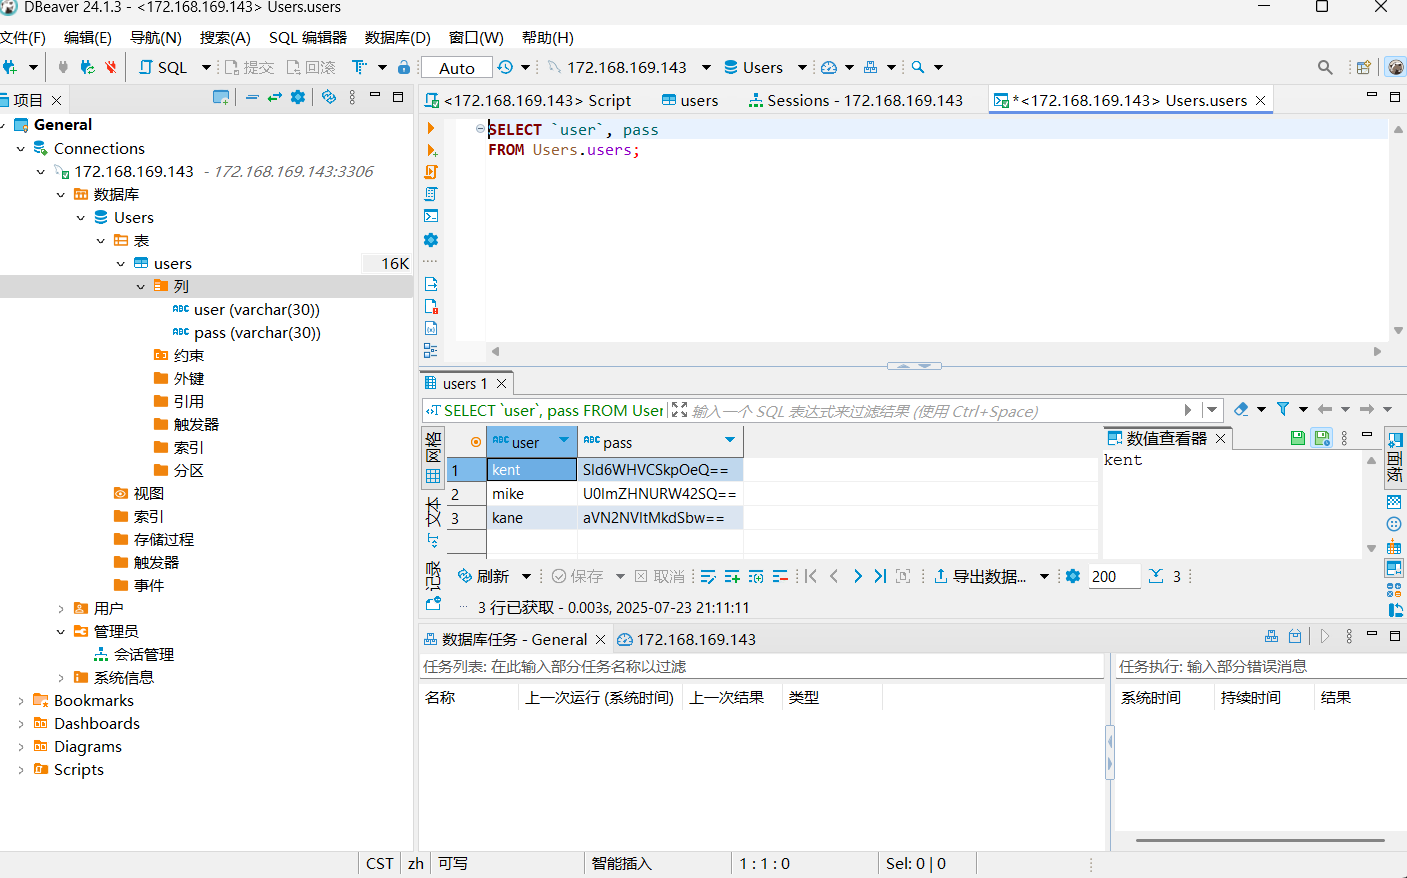The width and height of the screenshot is (1407, 878).
Task: Switch to Sessions - 172.168.169.143 tab
Action: pyautogui.click(x=855, y=100)
